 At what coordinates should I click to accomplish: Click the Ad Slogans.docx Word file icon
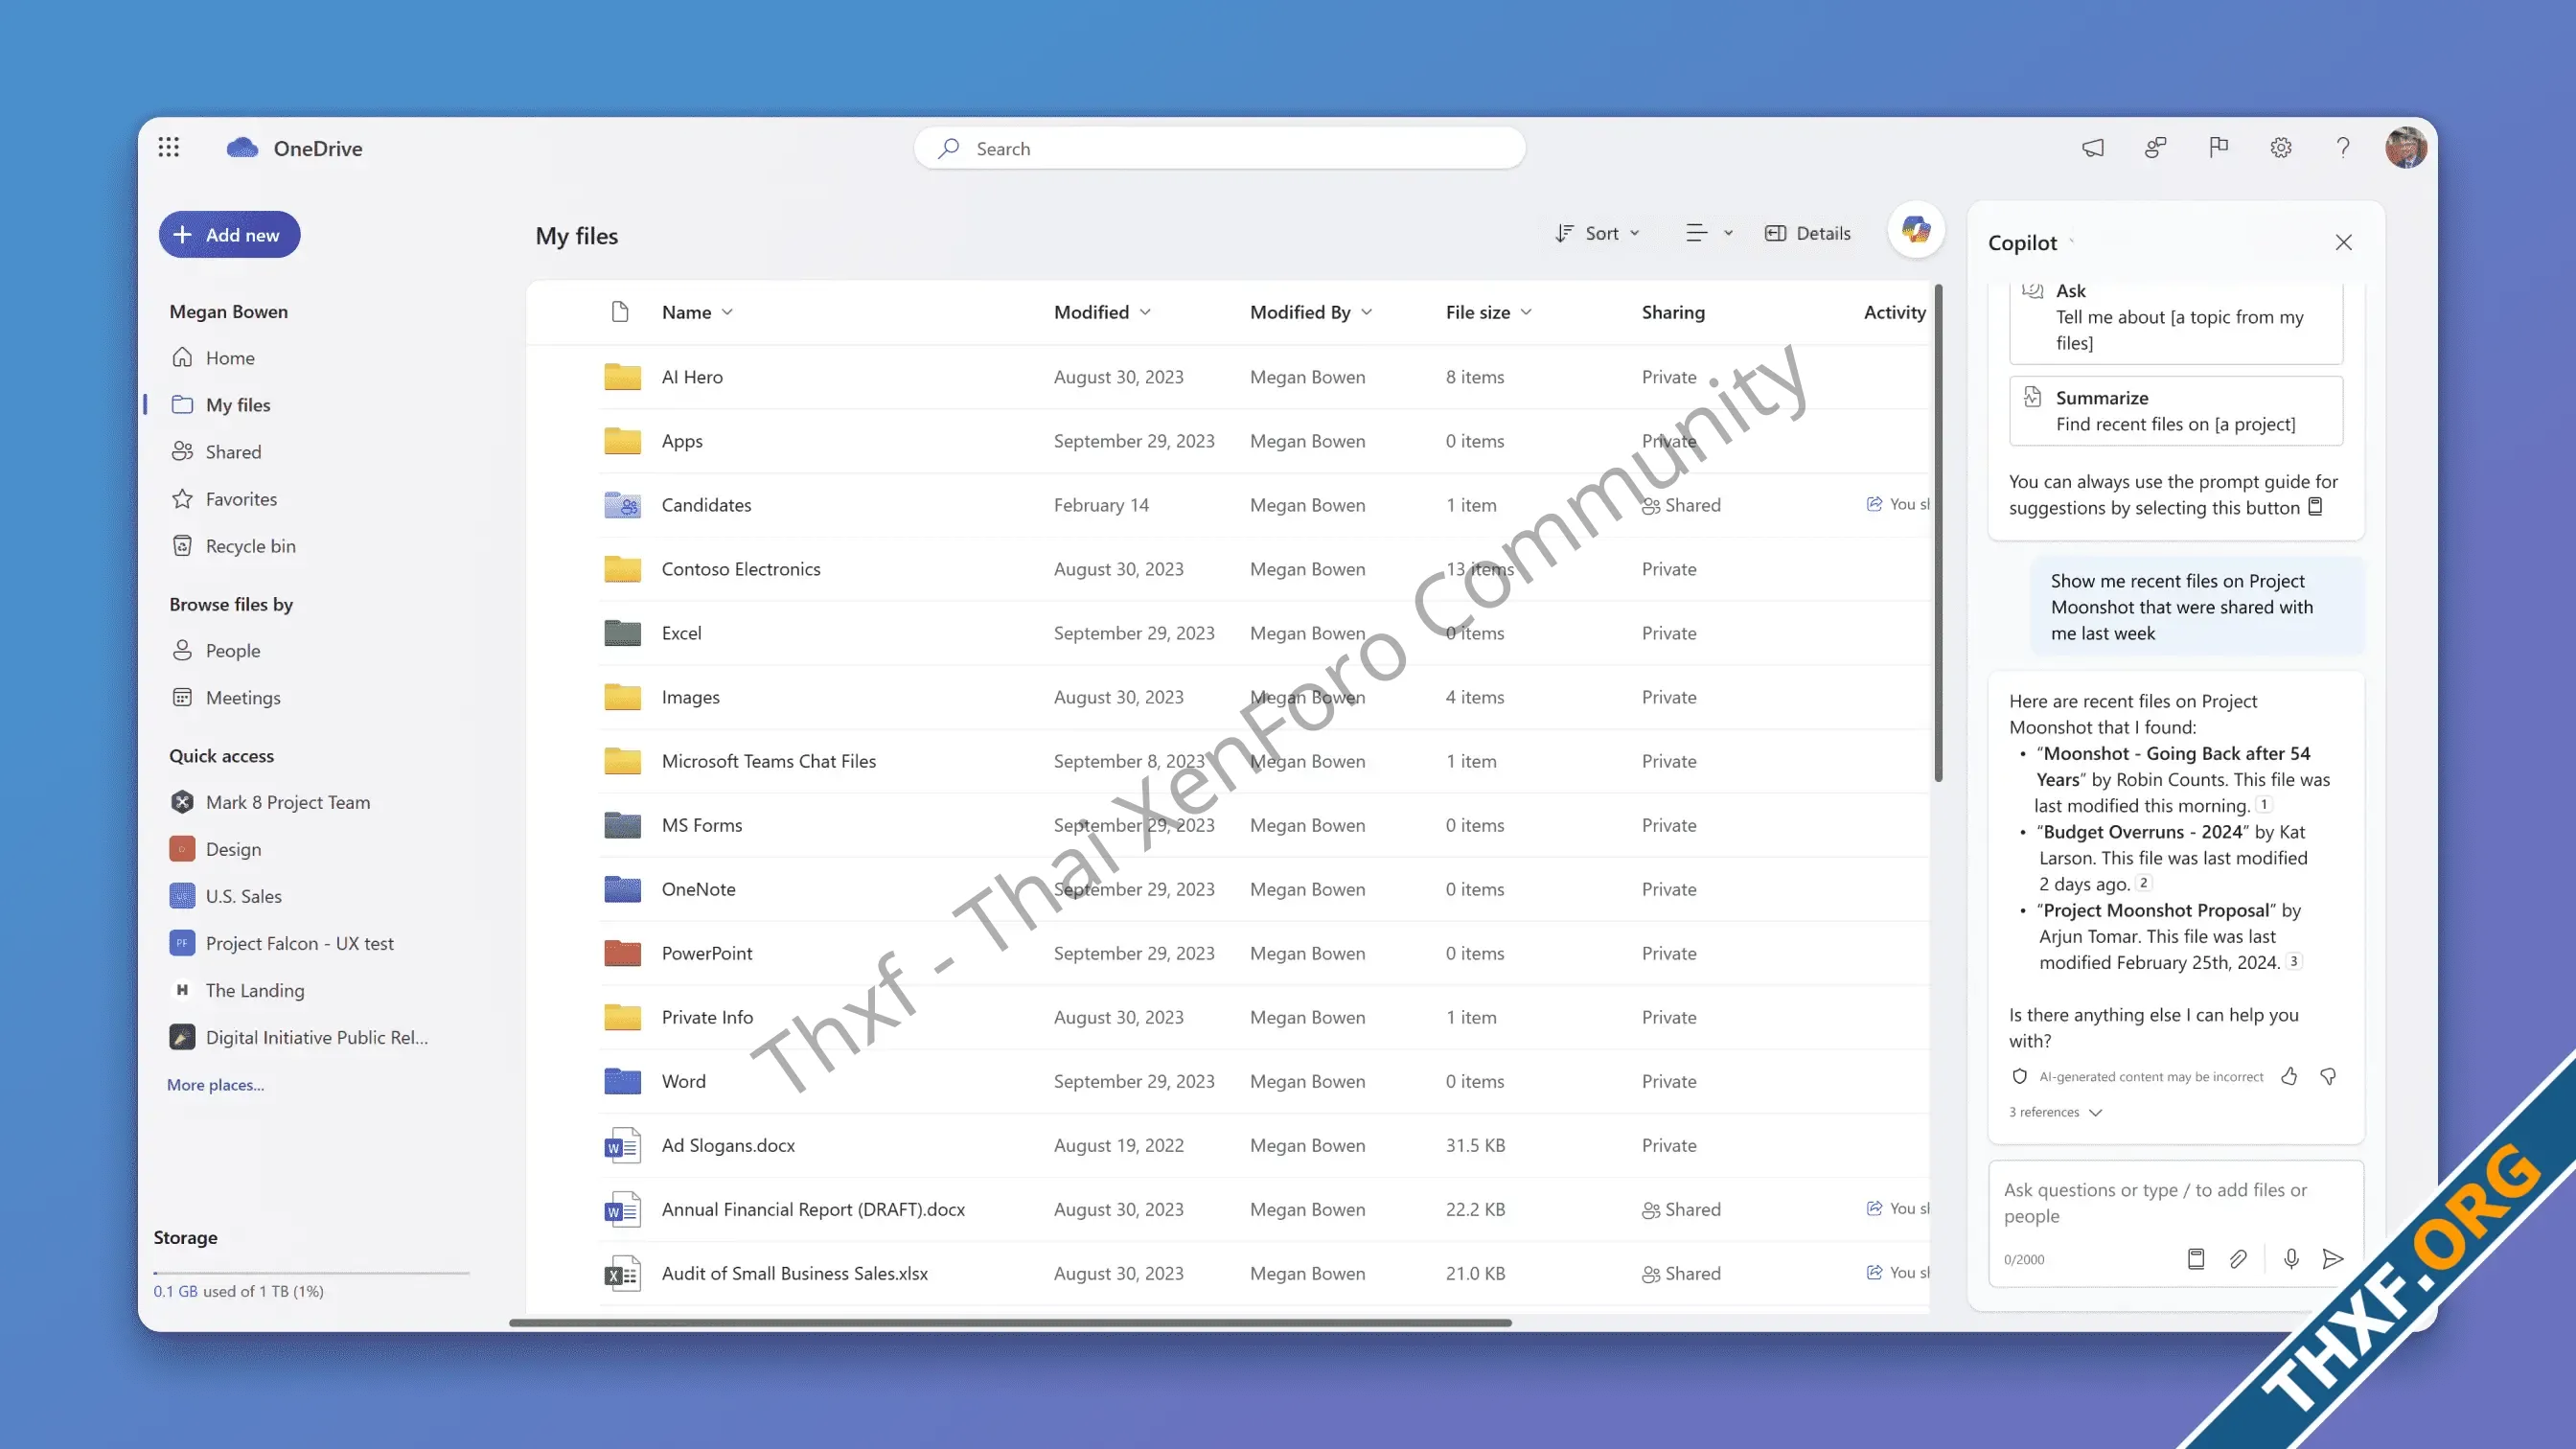[622, 1145]
